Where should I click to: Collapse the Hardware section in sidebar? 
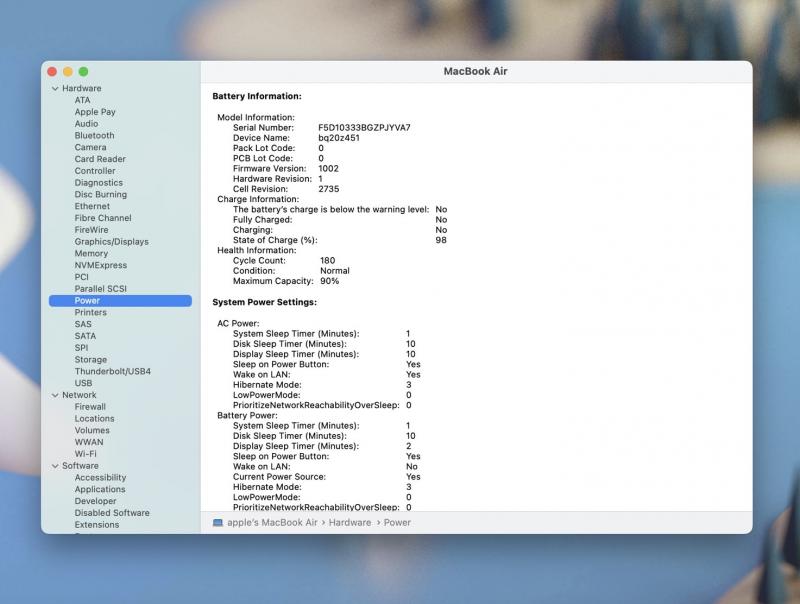click(x=55, y=89)
